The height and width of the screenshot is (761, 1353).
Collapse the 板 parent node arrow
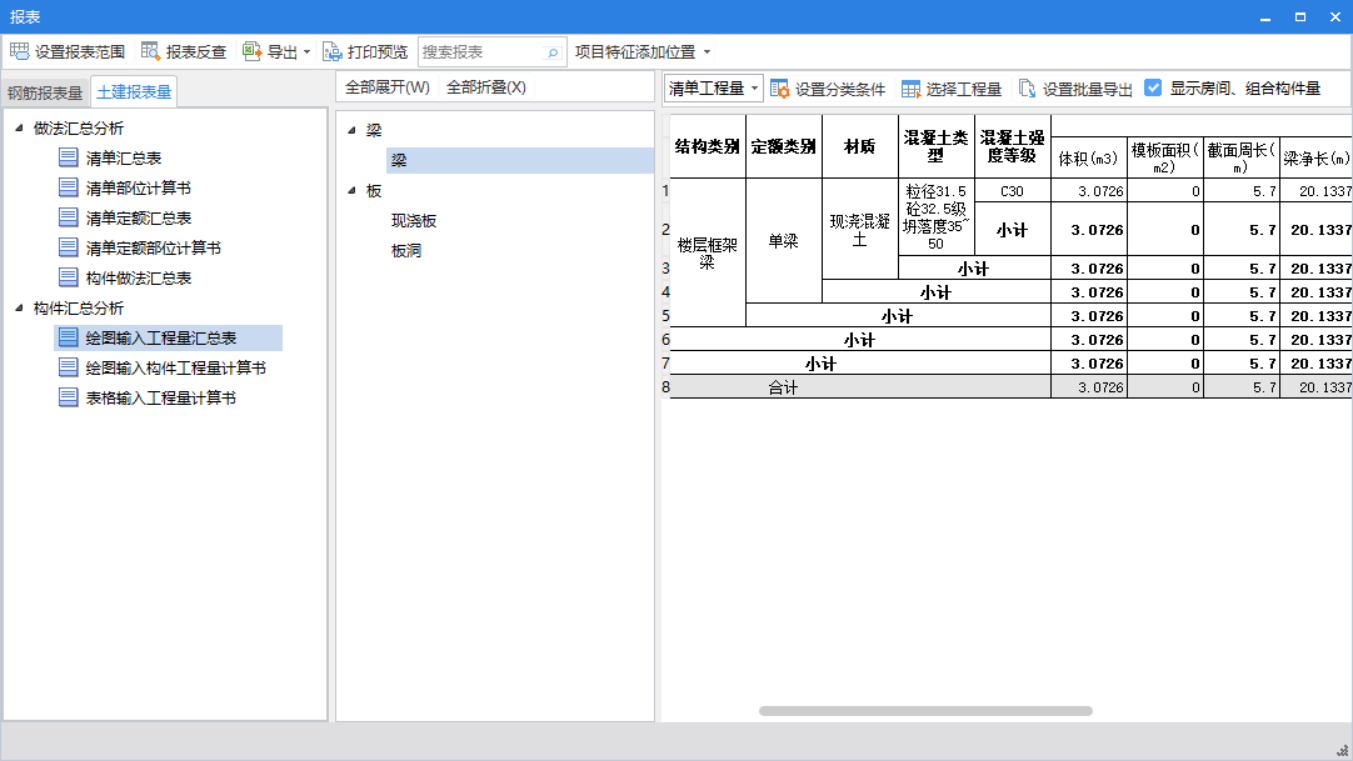[352, 190]
